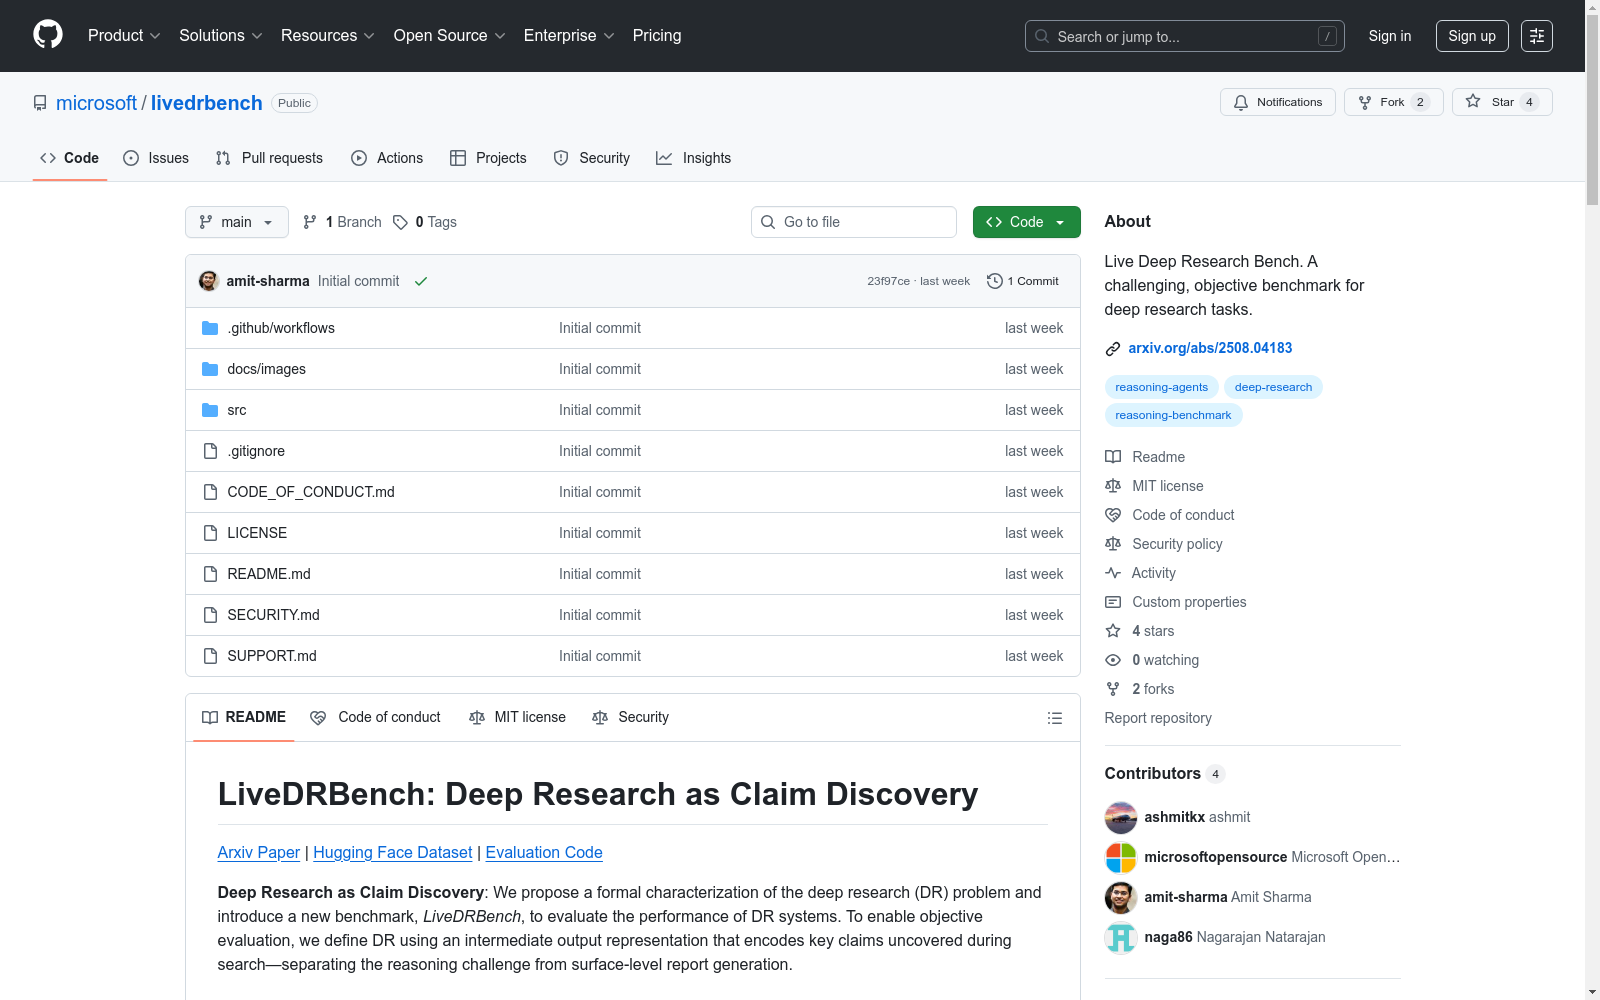Select the Code of conduct README tab
Screen dimensions: 1600x1000
pyautogui.click(x=375, y=717)
